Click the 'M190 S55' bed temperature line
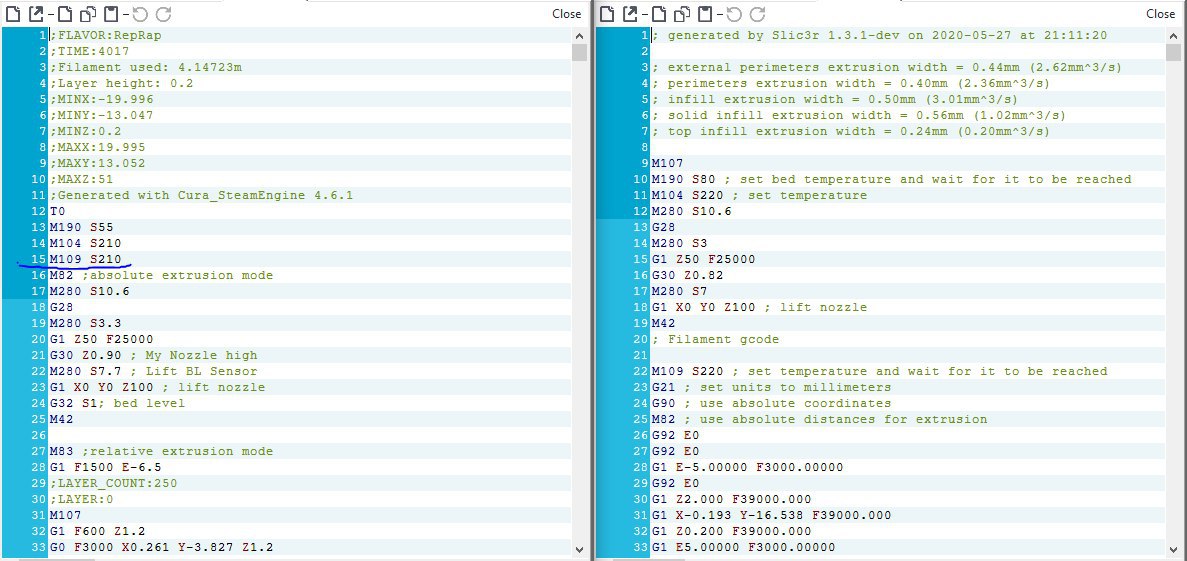Viewport: 1187px width, 561px height. 82,227
